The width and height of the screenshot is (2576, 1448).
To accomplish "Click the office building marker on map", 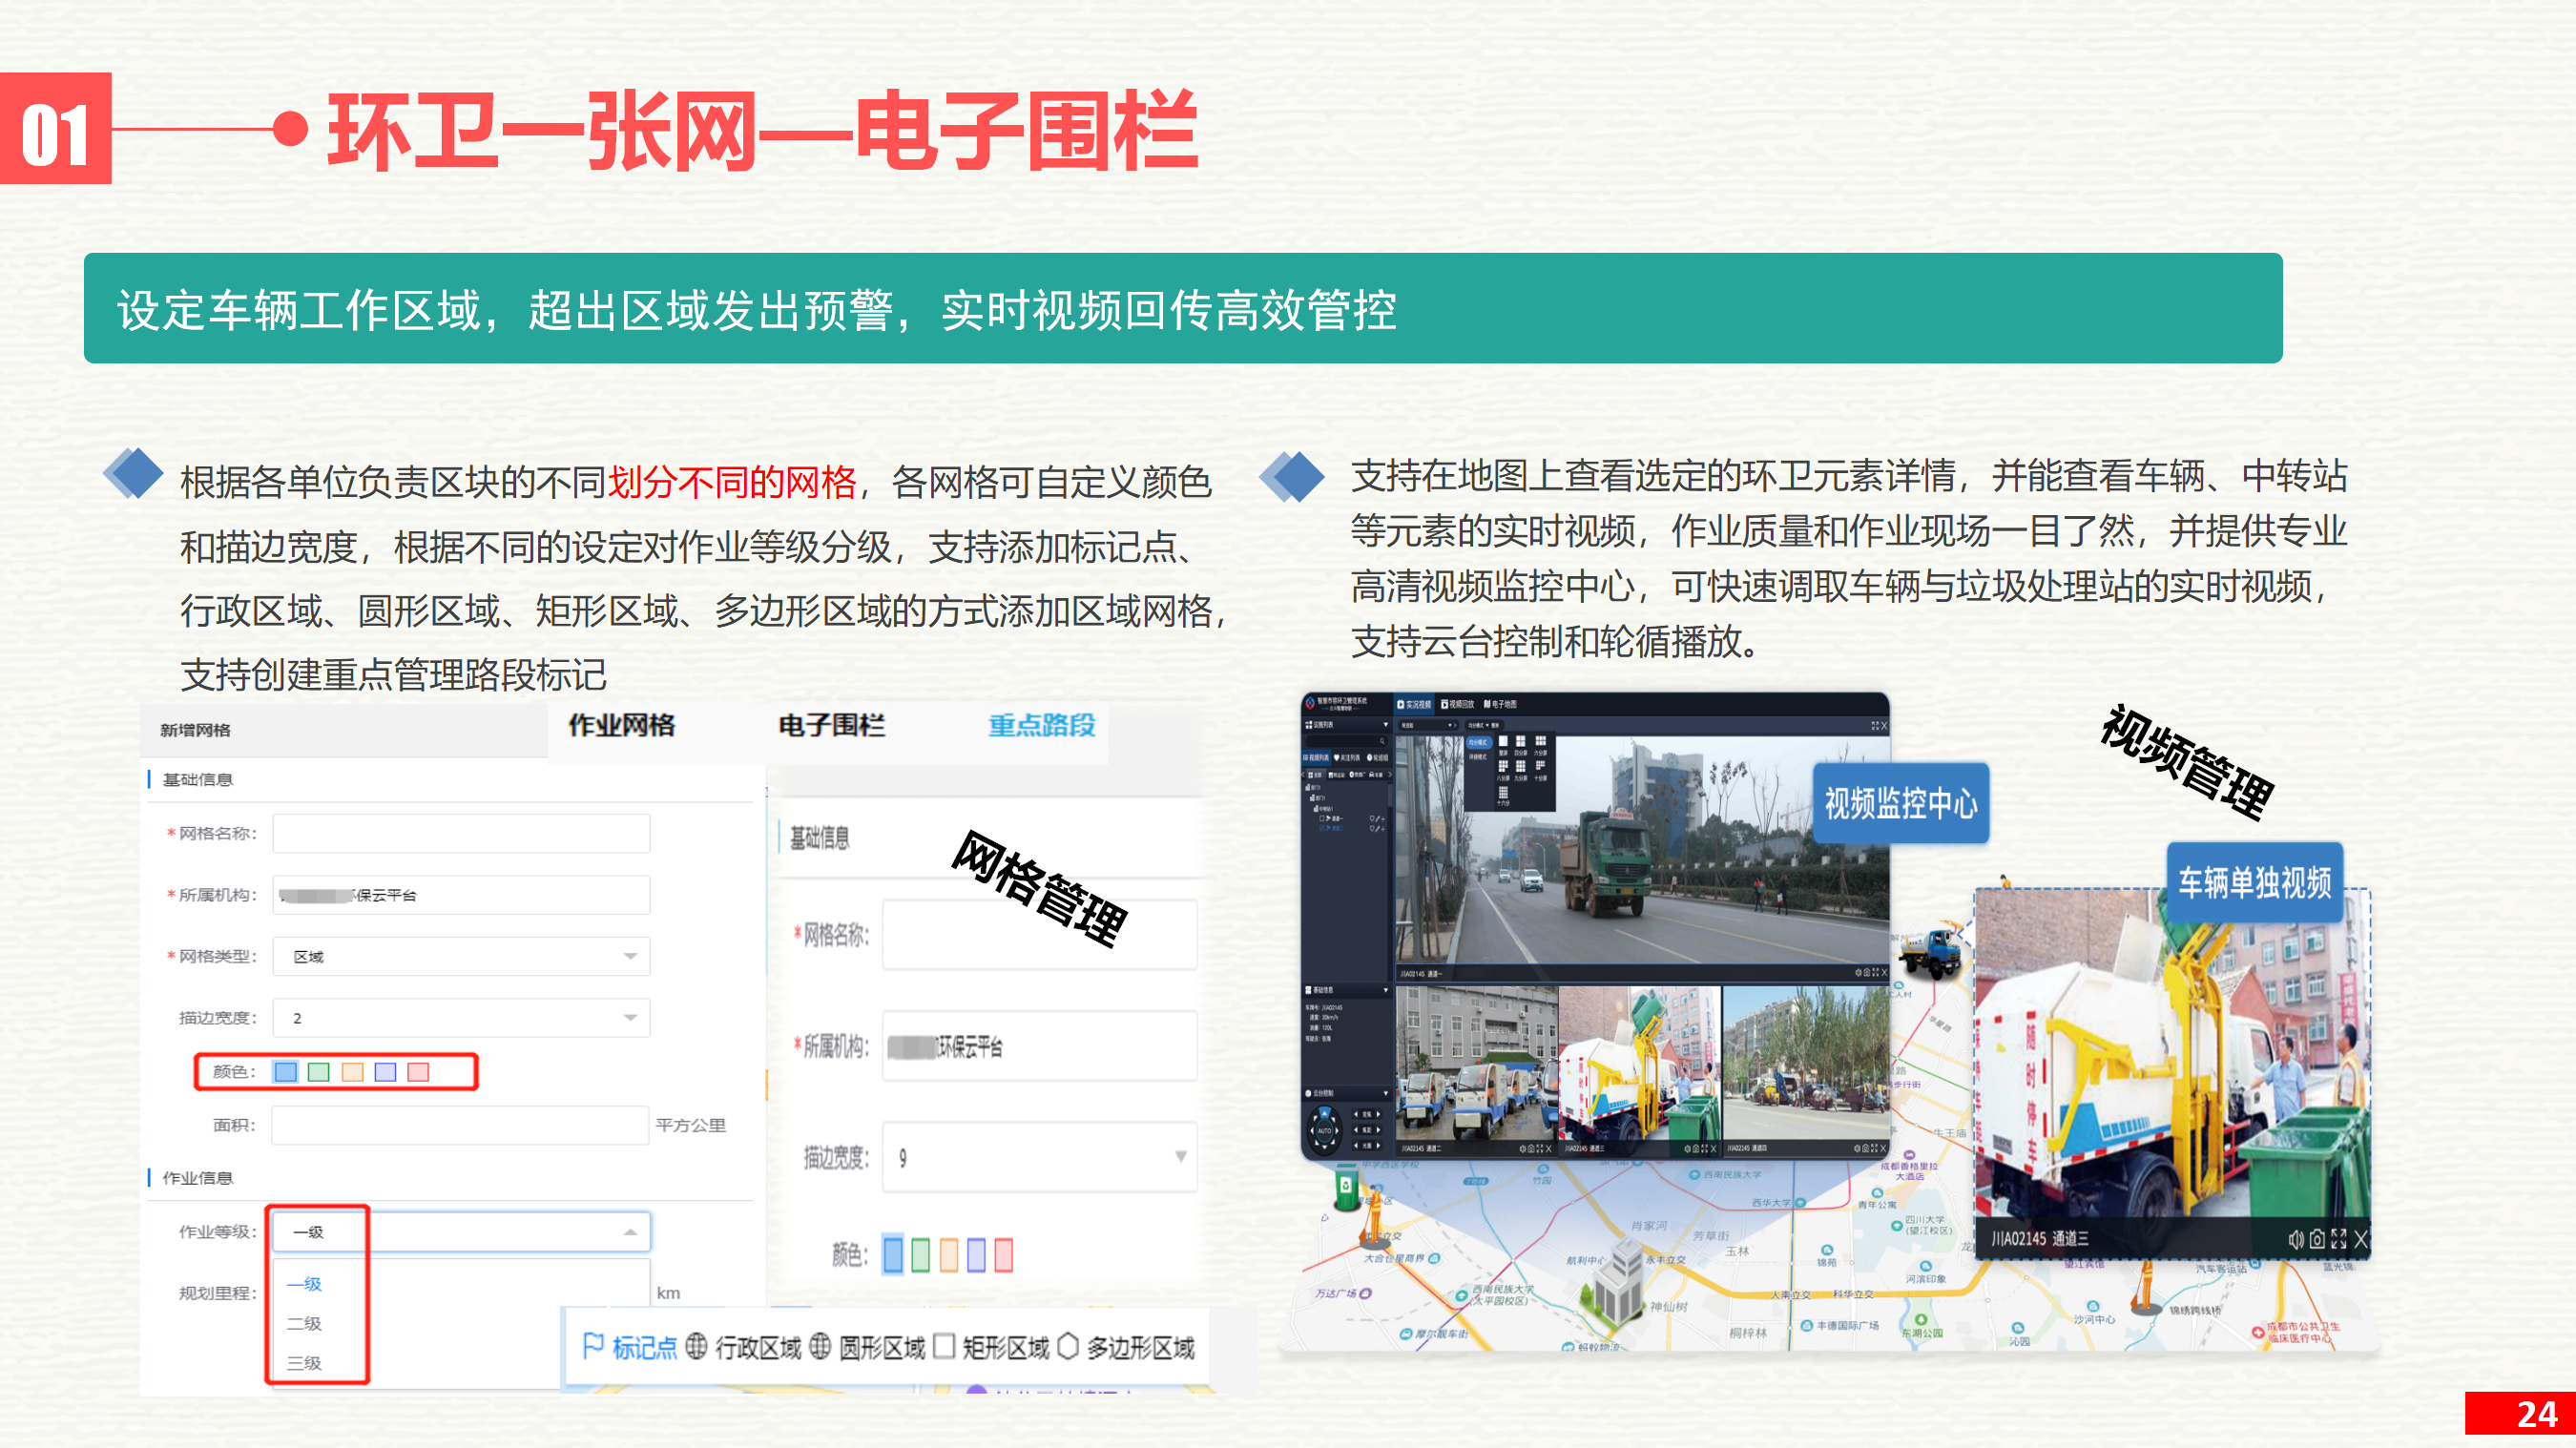I will pos(1614,1285).
